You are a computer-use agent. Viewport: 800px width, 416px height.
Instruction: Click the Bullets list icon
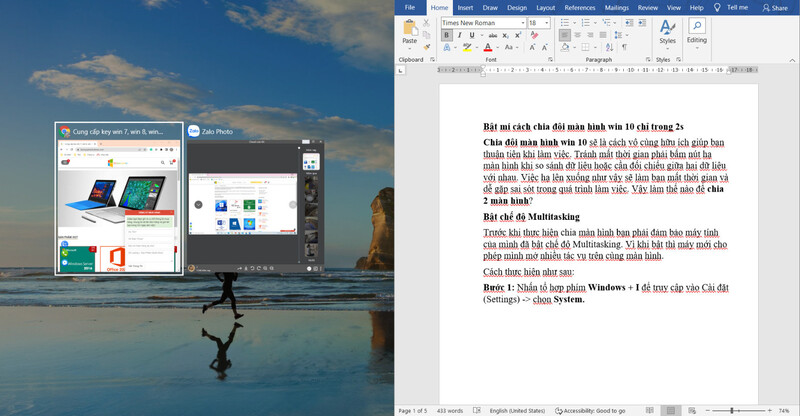tap(565, 22)
